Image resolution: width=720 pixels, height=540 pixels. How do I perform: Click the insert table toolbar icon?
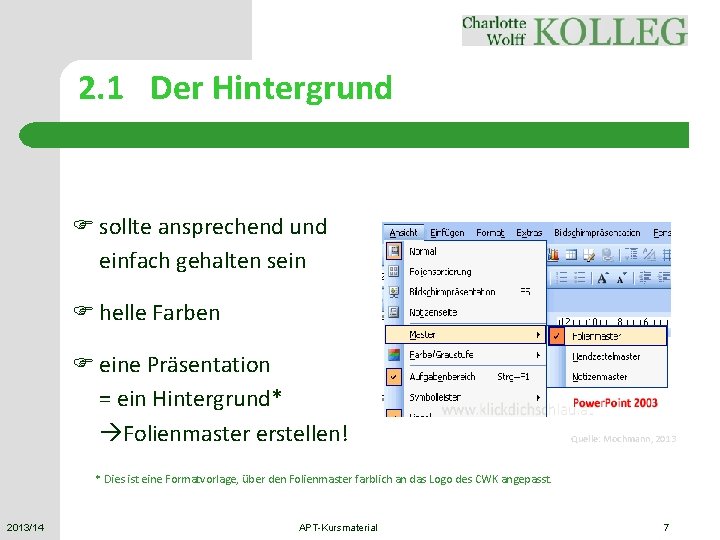point(571,254)
